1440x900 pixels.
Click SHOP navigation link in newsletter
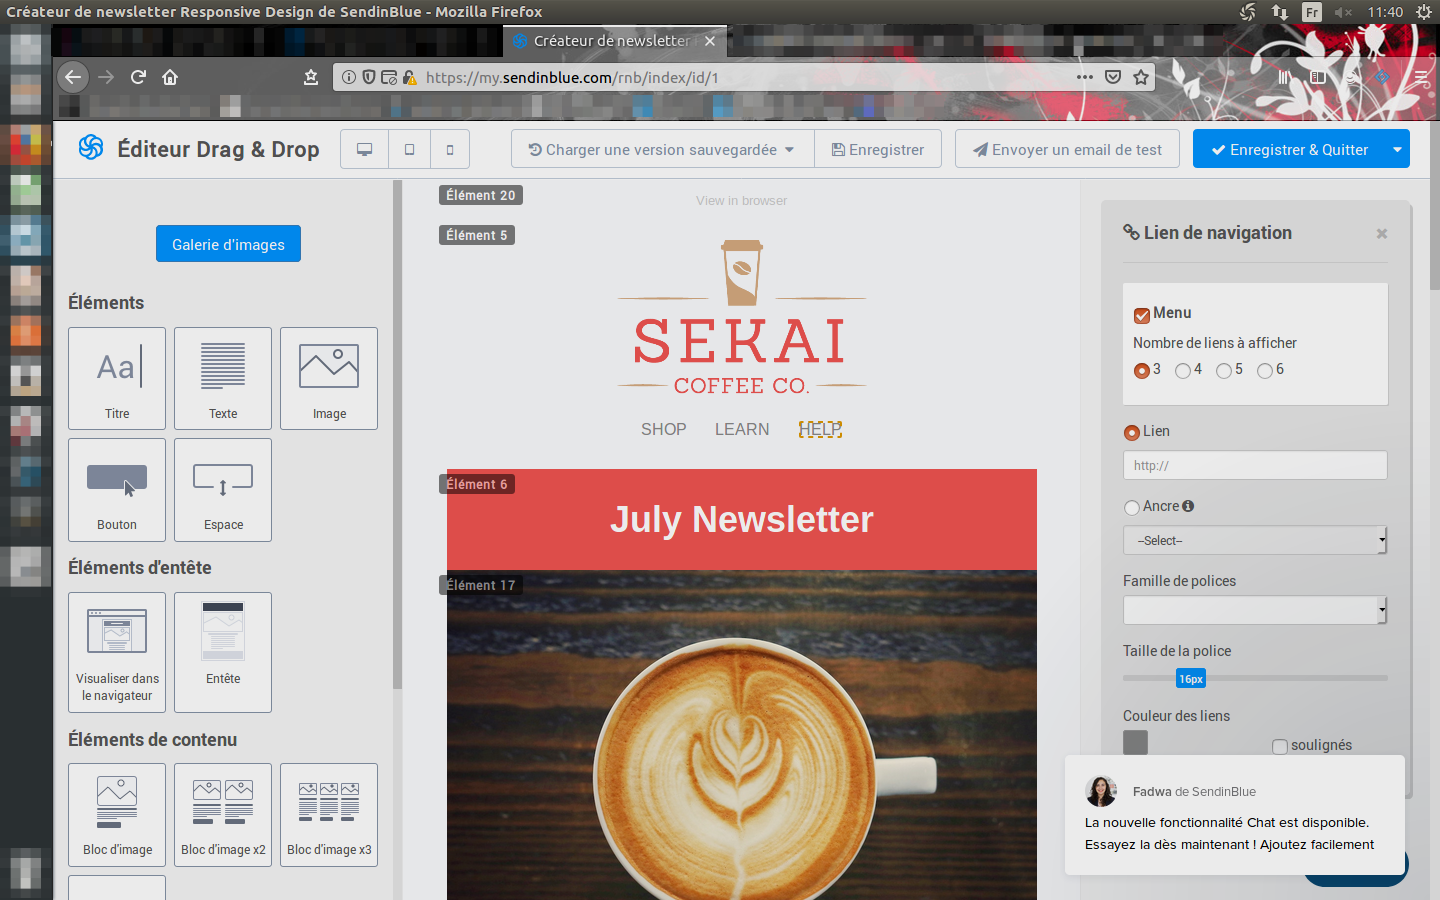coord(664,429)
